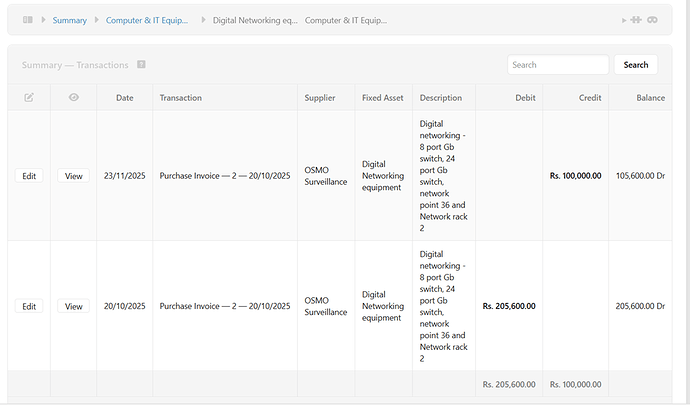Click the puzzle-piece icon in top-right bar
The width and height of the screenshot is (690, 405).
(635, 20)
